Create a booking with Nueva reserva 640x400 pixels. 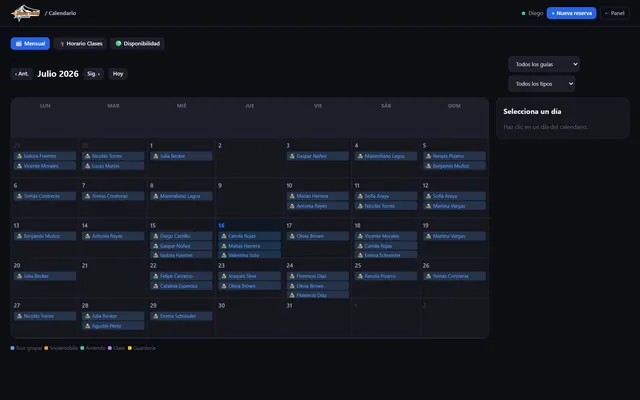click(x=571, y=13)
